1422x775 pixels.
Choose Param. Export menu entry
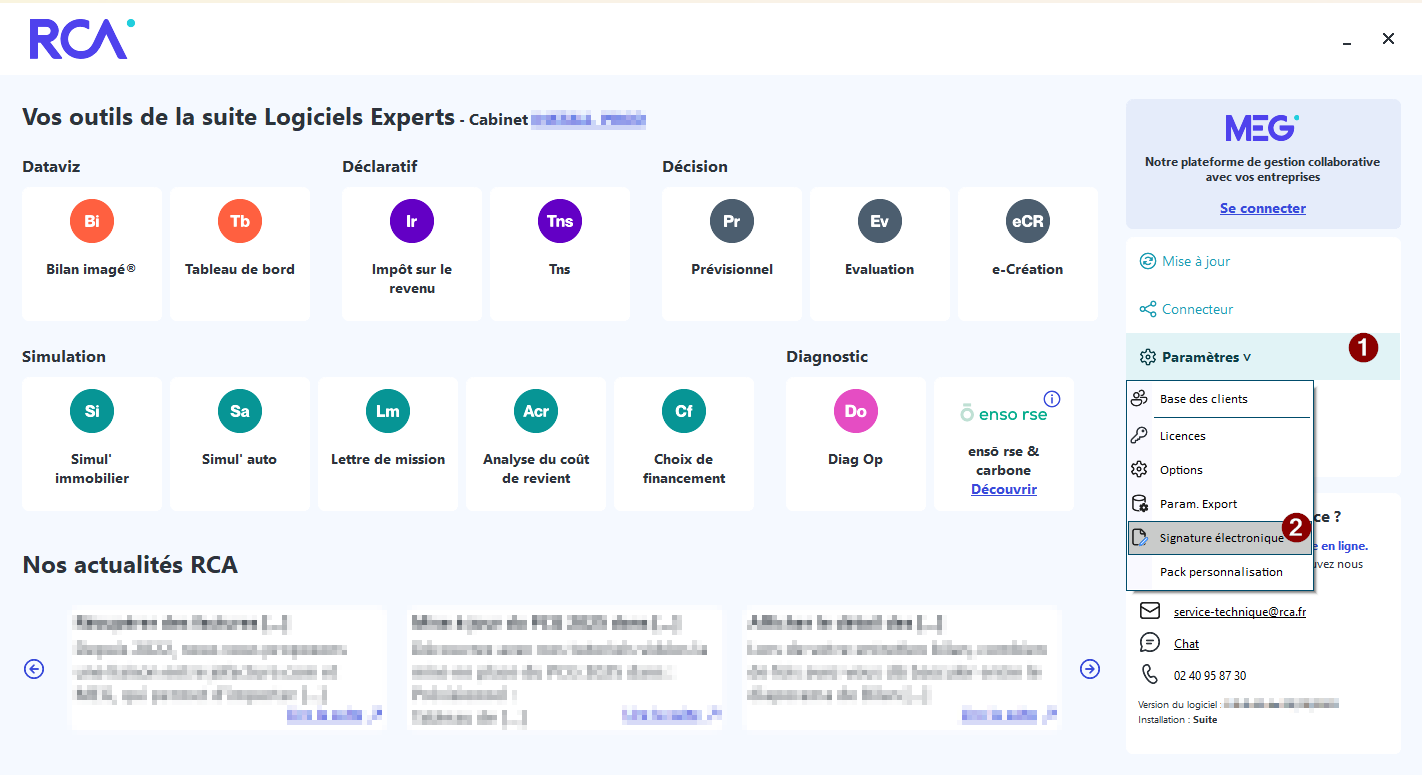[1220, 504]
